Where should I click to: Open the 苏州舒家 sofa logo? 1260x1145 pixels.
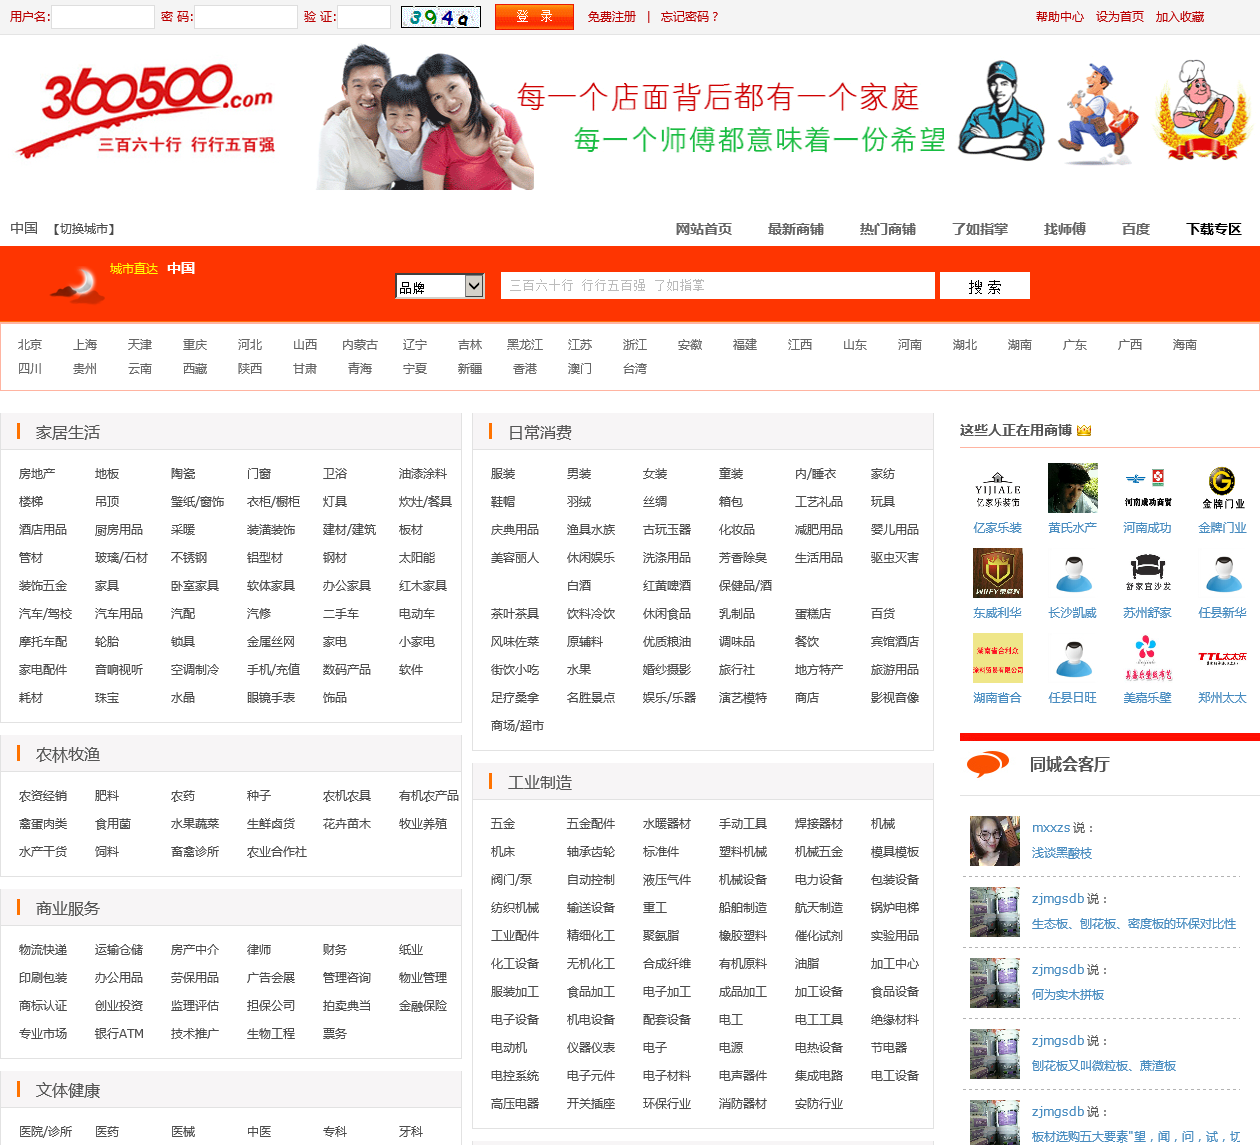pos(1147,573)
